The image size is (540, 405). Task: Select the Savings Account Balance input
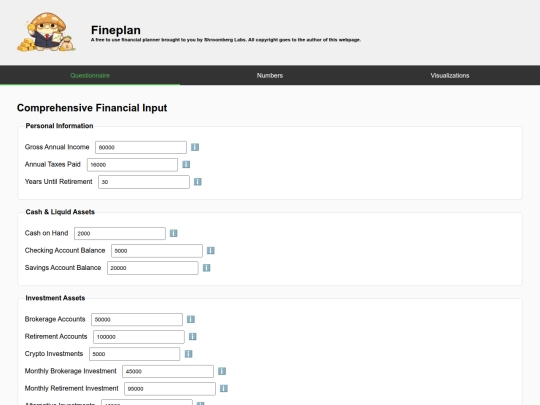click(x=153, y=268)
